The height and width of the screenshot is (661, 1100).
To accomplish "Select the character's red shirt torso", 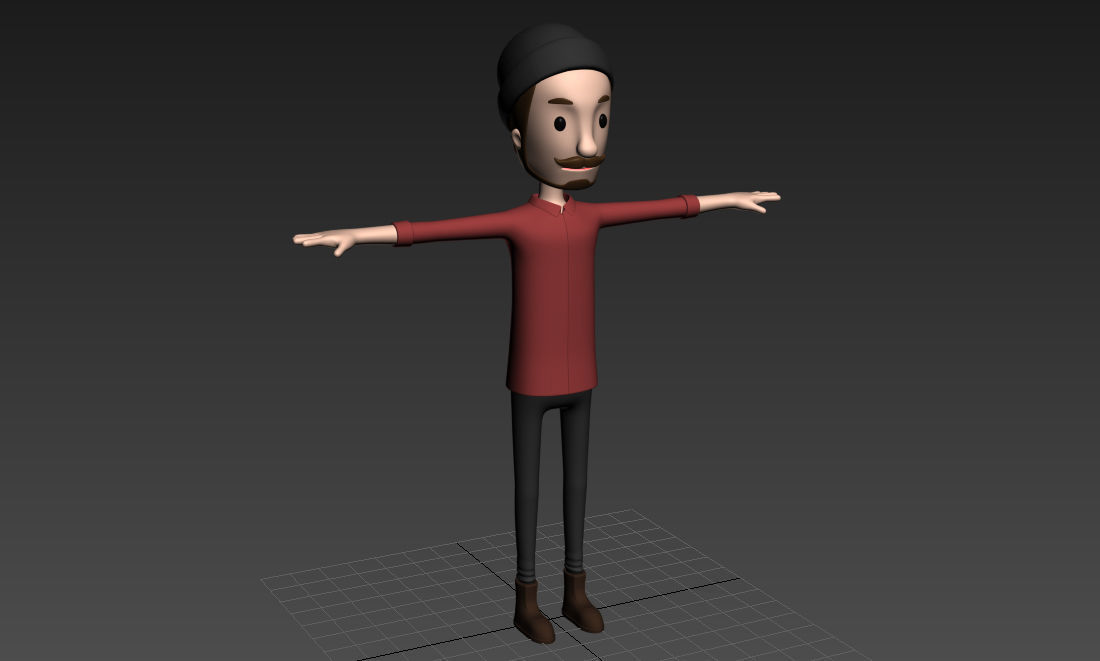I will [x=553, y=302].
